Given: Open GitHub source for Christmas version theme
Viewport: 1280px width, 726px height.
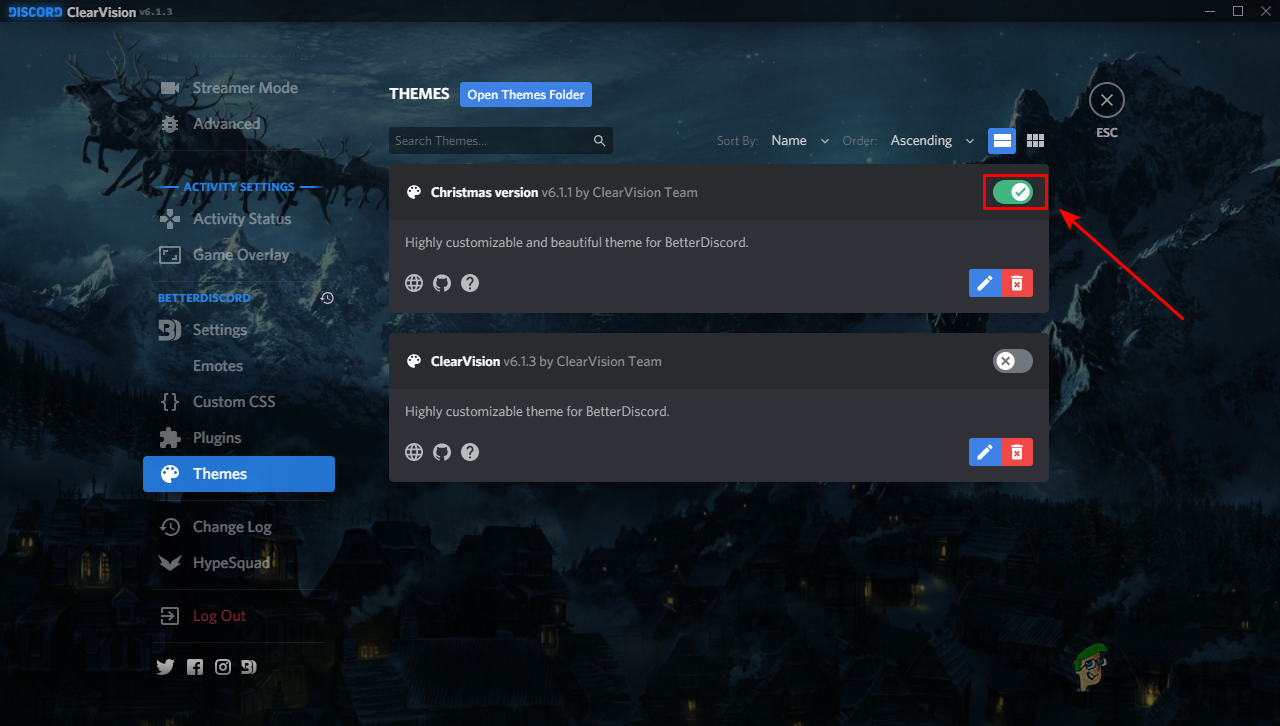Looking at the screenshot, I should [x=442, y=283].
